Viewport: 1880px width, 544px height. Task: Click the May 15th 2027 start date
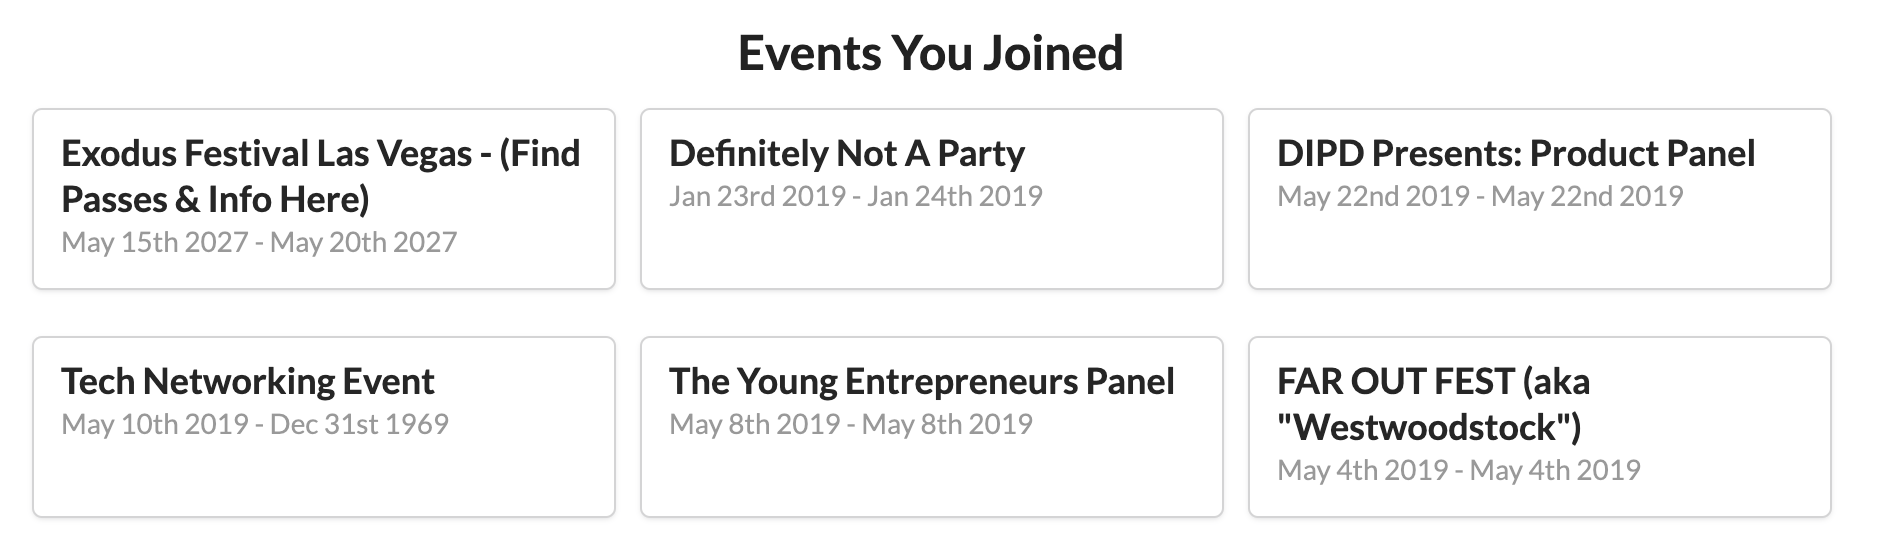(154, 243)
